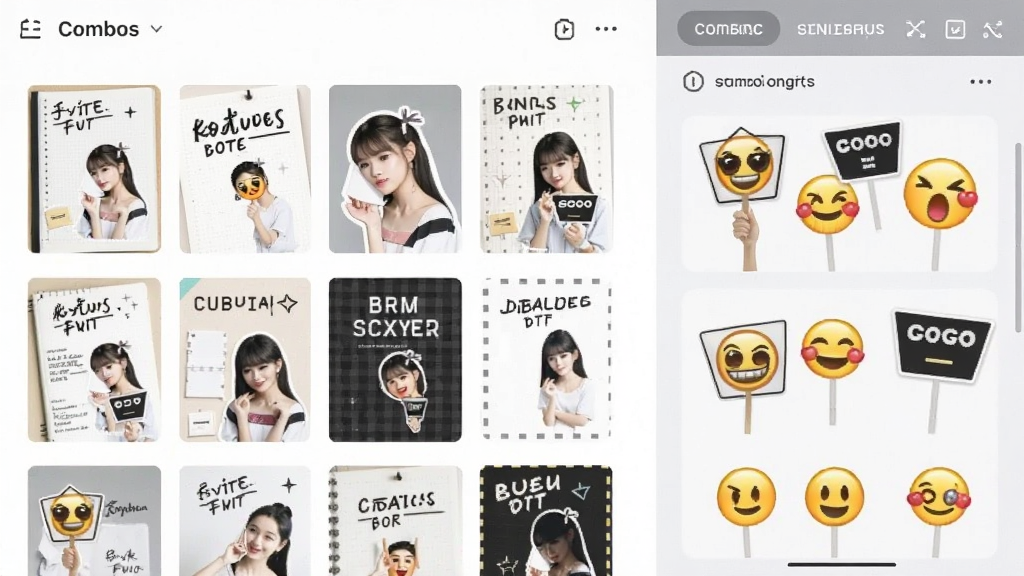Screen dimensions: 1024x576
Task: Open the three-dot menu on the samooiongrts row
Action: (x=980, y=82)
